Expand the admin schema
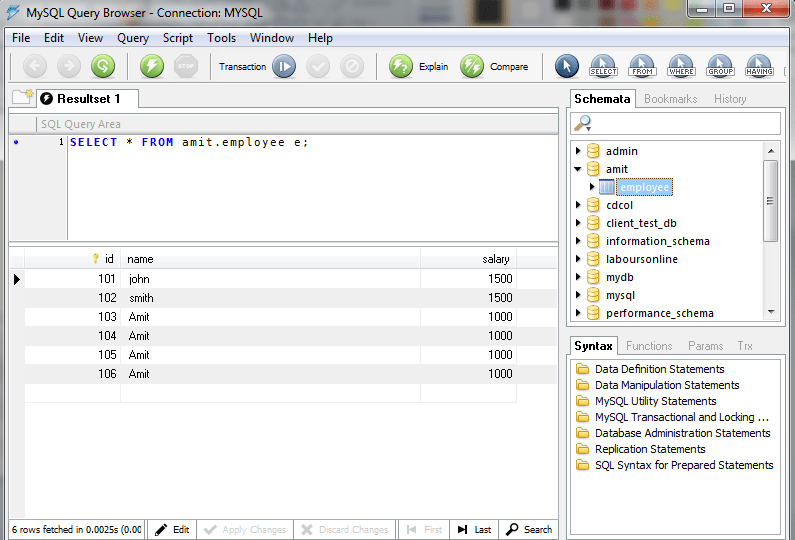 click(578, 151)
